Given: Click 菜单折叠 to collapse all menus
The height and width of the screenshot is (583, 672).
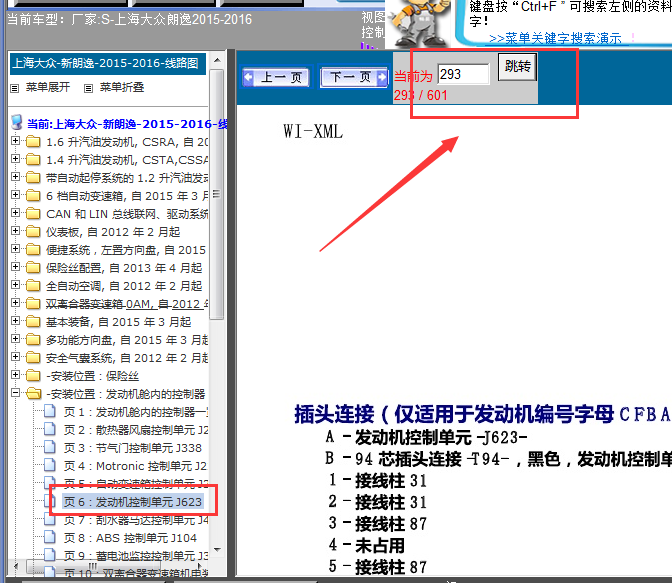Looking at the screenshot, I should tap(122, 87).
